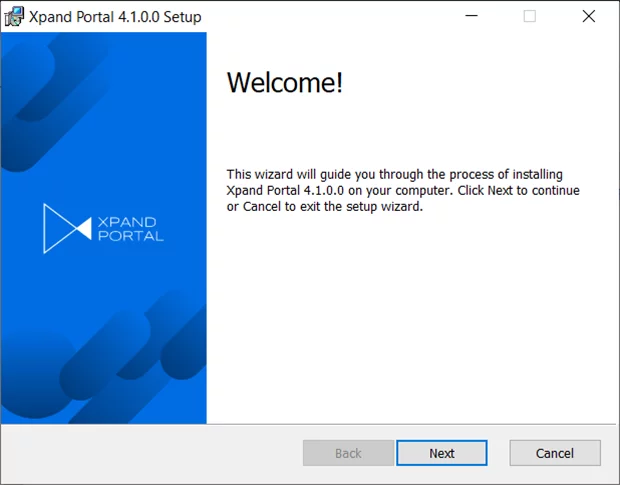Click the grayed-out maximize button
Screen dimensions: 620x485
coord(530,16)
